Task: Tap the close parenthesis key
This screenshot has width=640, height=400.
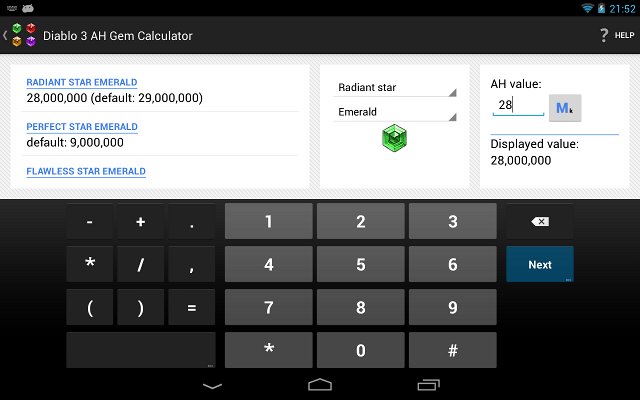Action: point(141,307)
